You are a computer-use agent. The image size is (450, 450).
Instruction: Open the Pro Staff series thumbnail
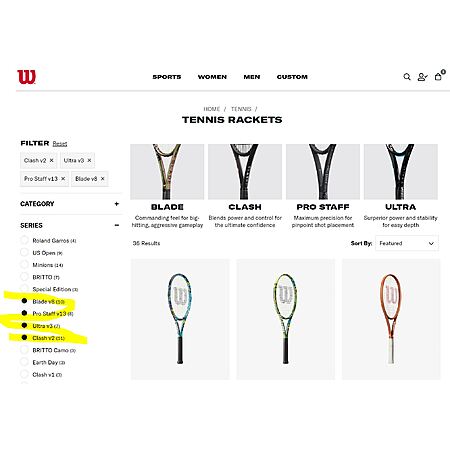point(323,172)
